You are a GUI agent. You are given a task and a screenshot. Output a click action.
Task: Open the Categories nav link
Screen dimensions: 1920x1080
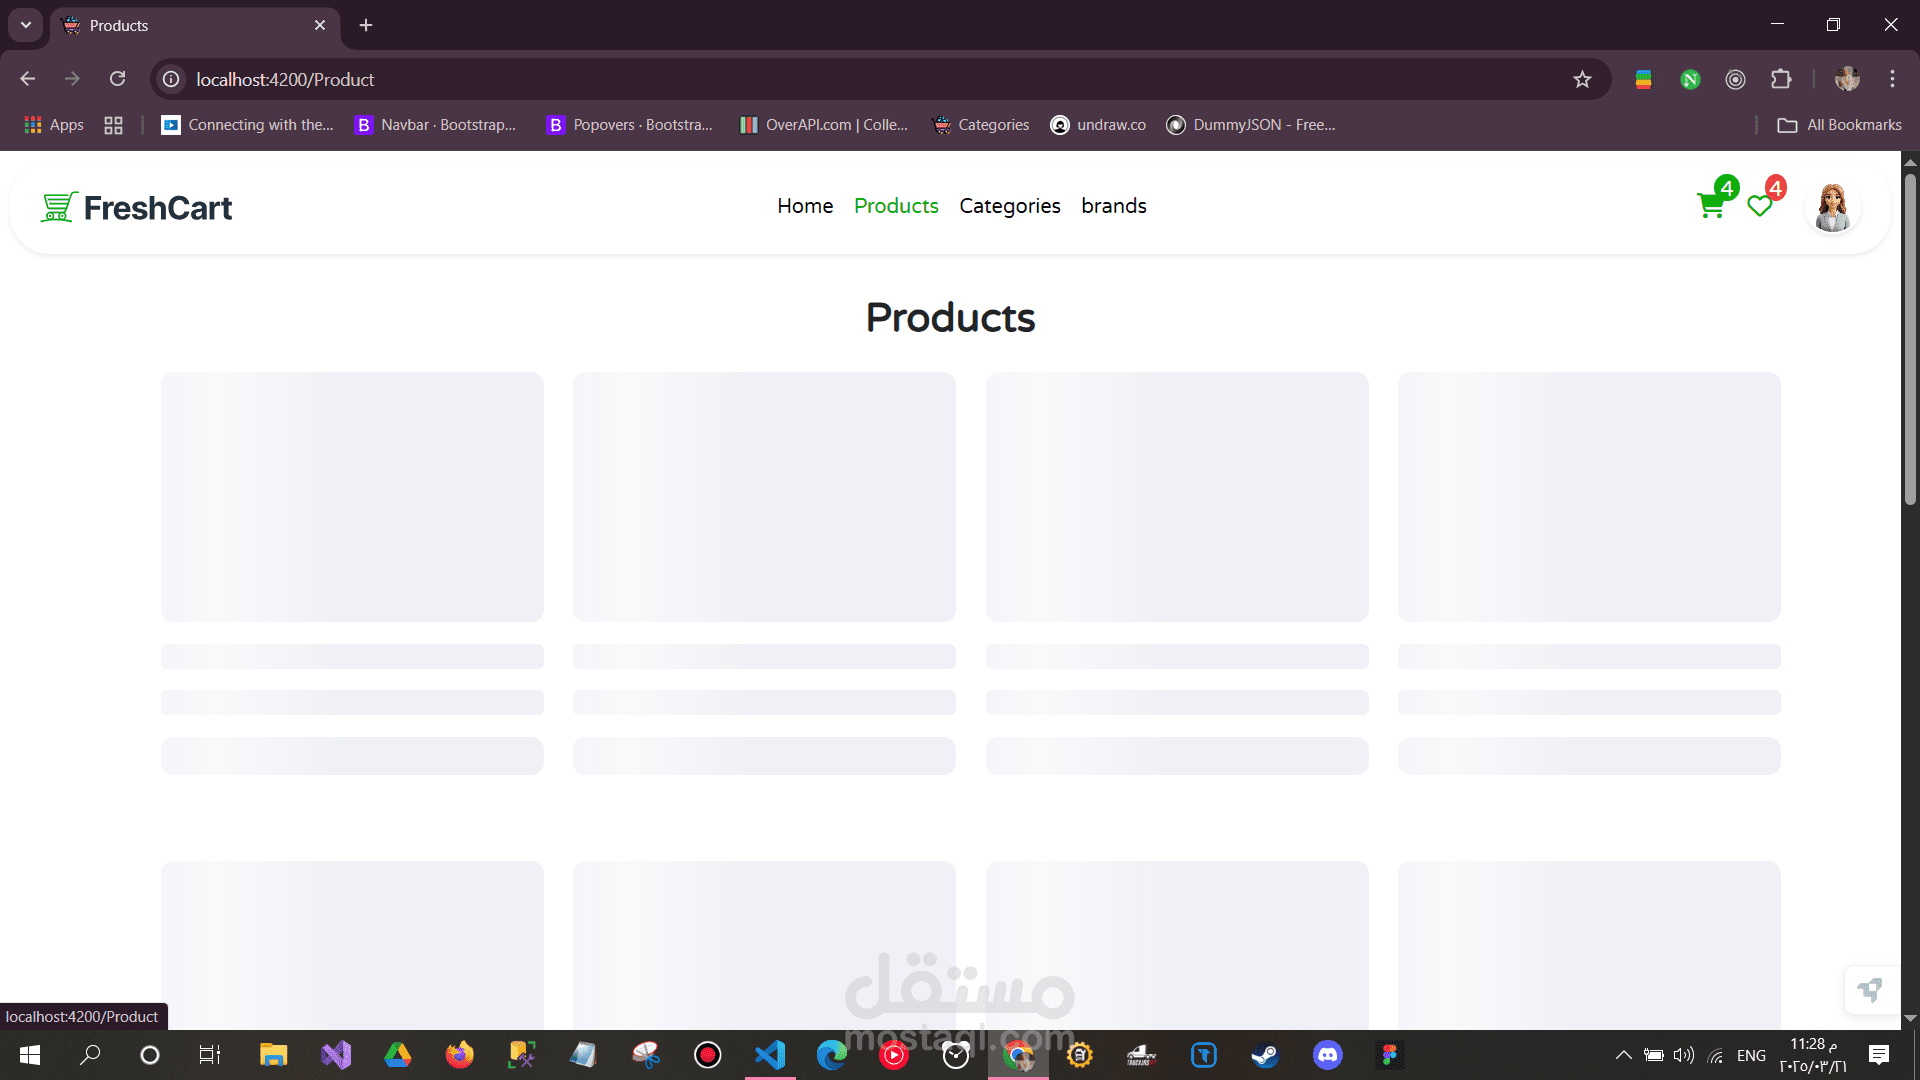click(1009, 206)
